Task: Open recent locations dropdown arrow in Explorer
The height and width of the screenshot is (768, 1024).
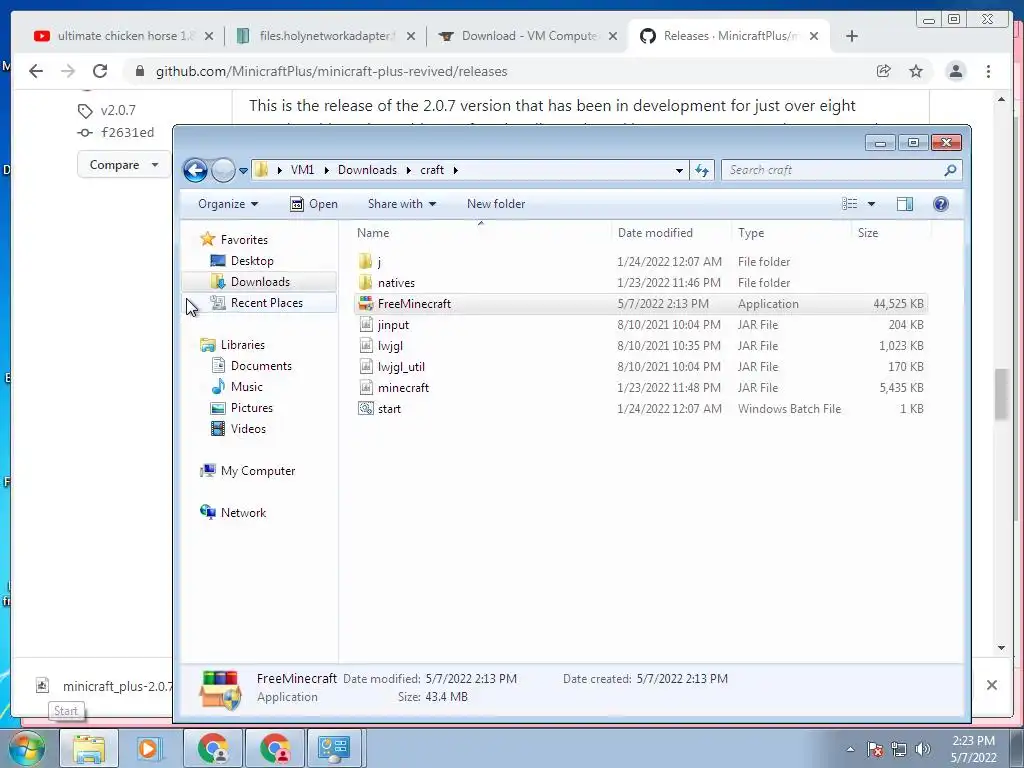Action: (243, 170)
